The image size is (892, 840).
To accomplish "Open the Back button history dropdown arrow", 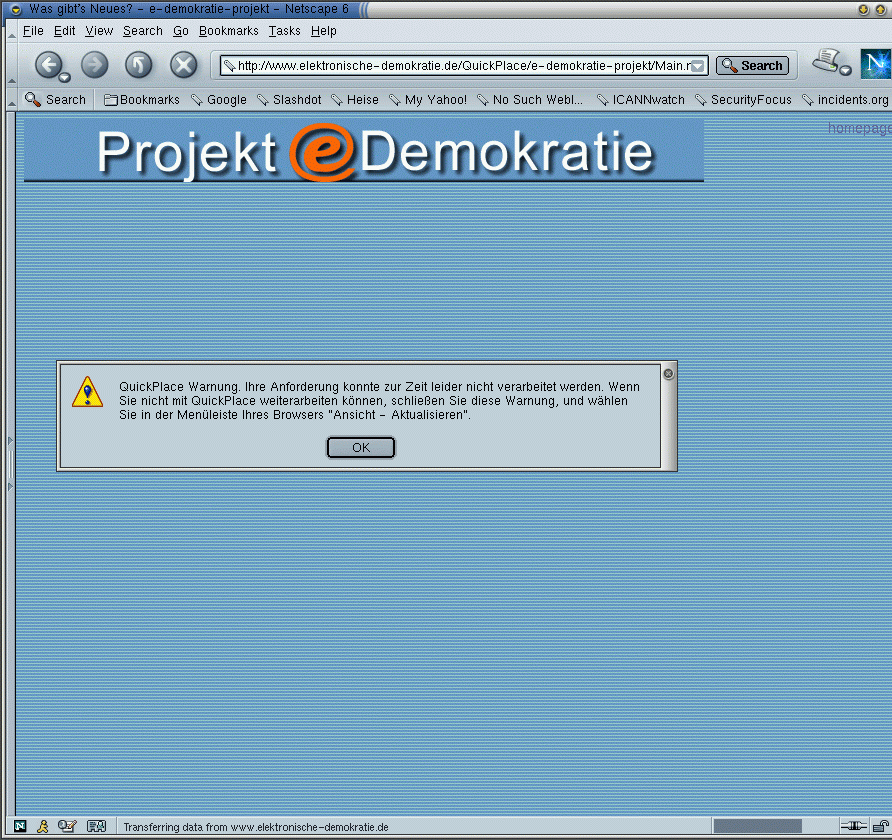I will (65, 78).
